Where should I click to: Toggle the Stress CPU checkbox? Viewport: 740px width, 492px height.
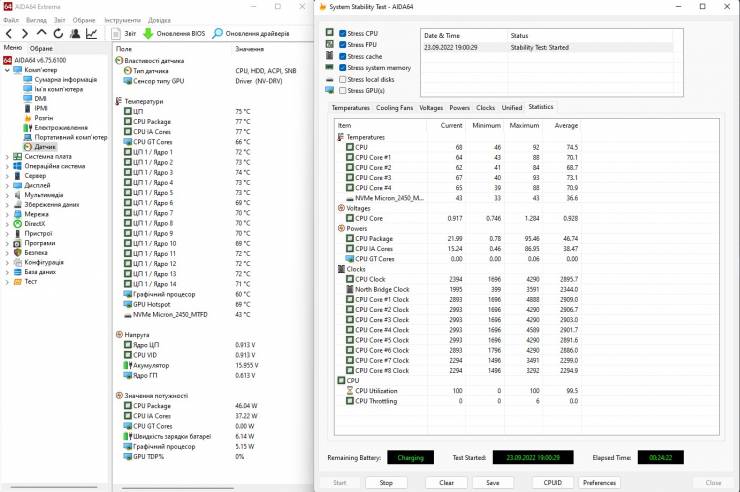(x=343, y=33)
